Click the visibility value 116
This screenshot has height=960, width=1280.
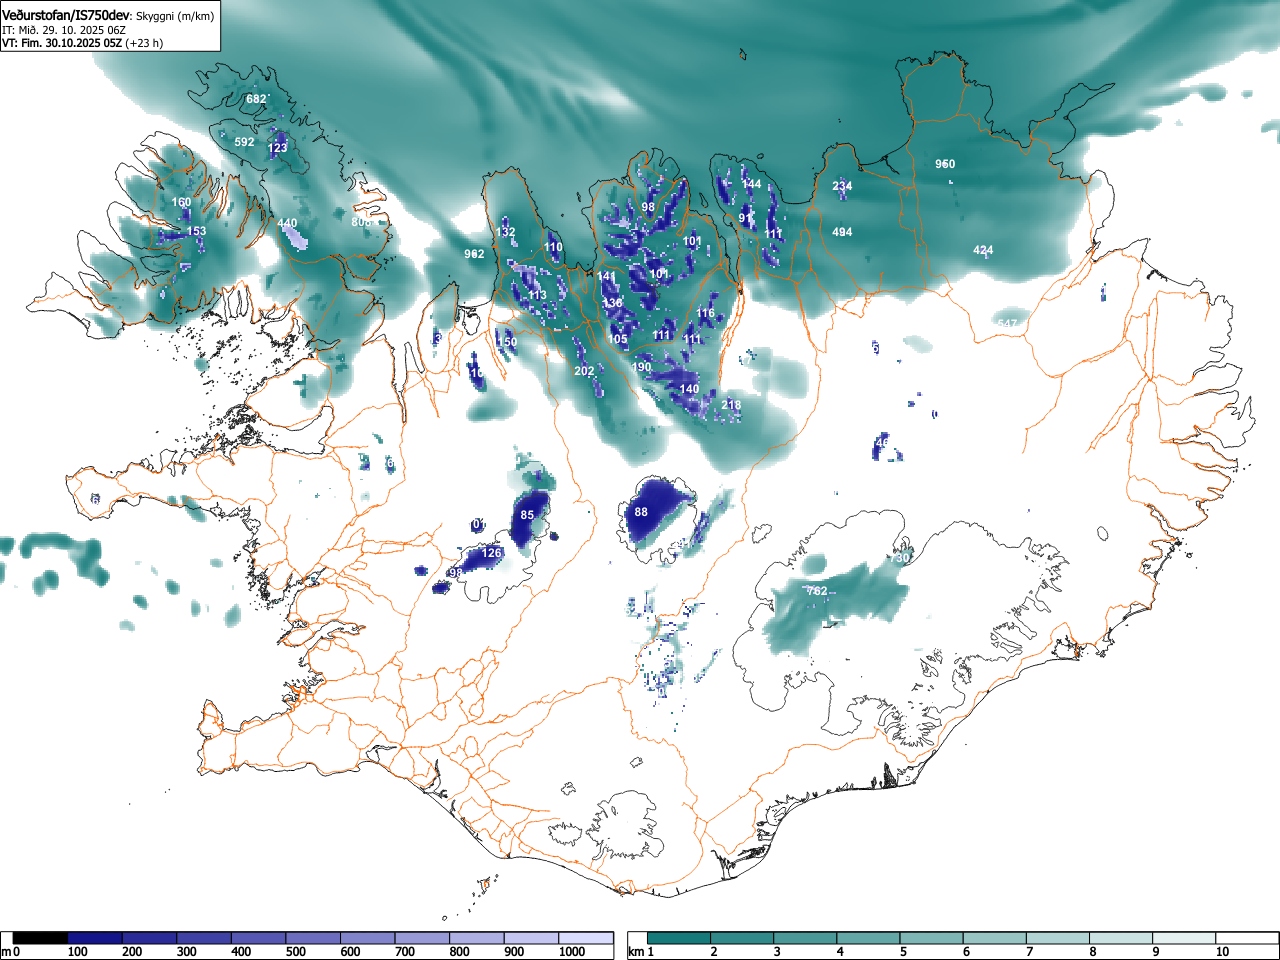[706, 313]
